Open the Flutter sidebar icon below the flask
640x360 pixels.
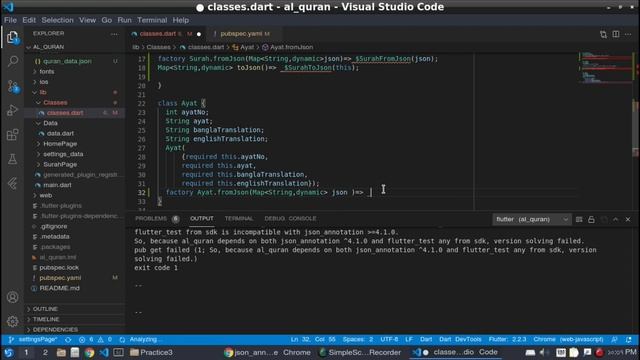(12, 183)
